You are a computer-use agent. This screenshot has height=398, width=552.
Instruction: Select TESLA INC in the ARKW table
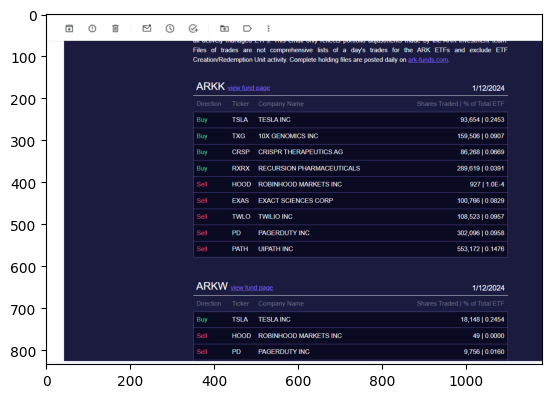(x=274, y=320)
